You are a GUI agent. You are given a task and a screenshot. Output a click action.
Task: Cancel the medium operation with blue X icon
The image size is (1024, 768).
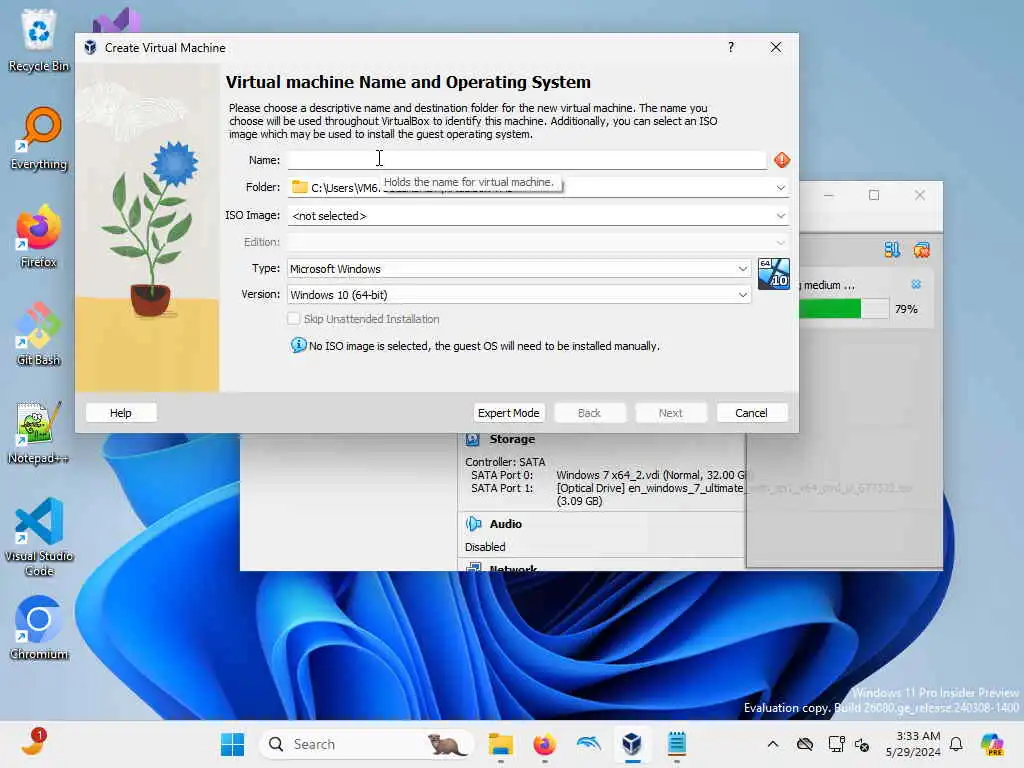click(916, 284)
